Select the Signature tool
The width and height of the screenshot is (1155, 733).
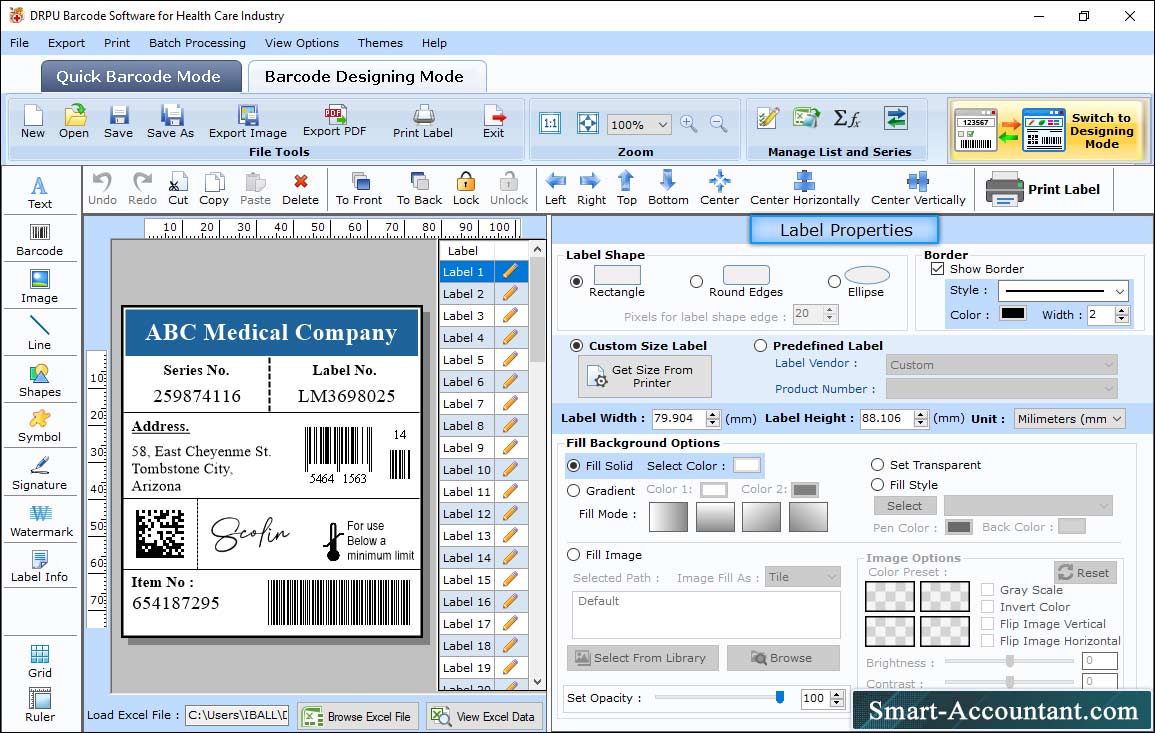[x=40, y=474]
